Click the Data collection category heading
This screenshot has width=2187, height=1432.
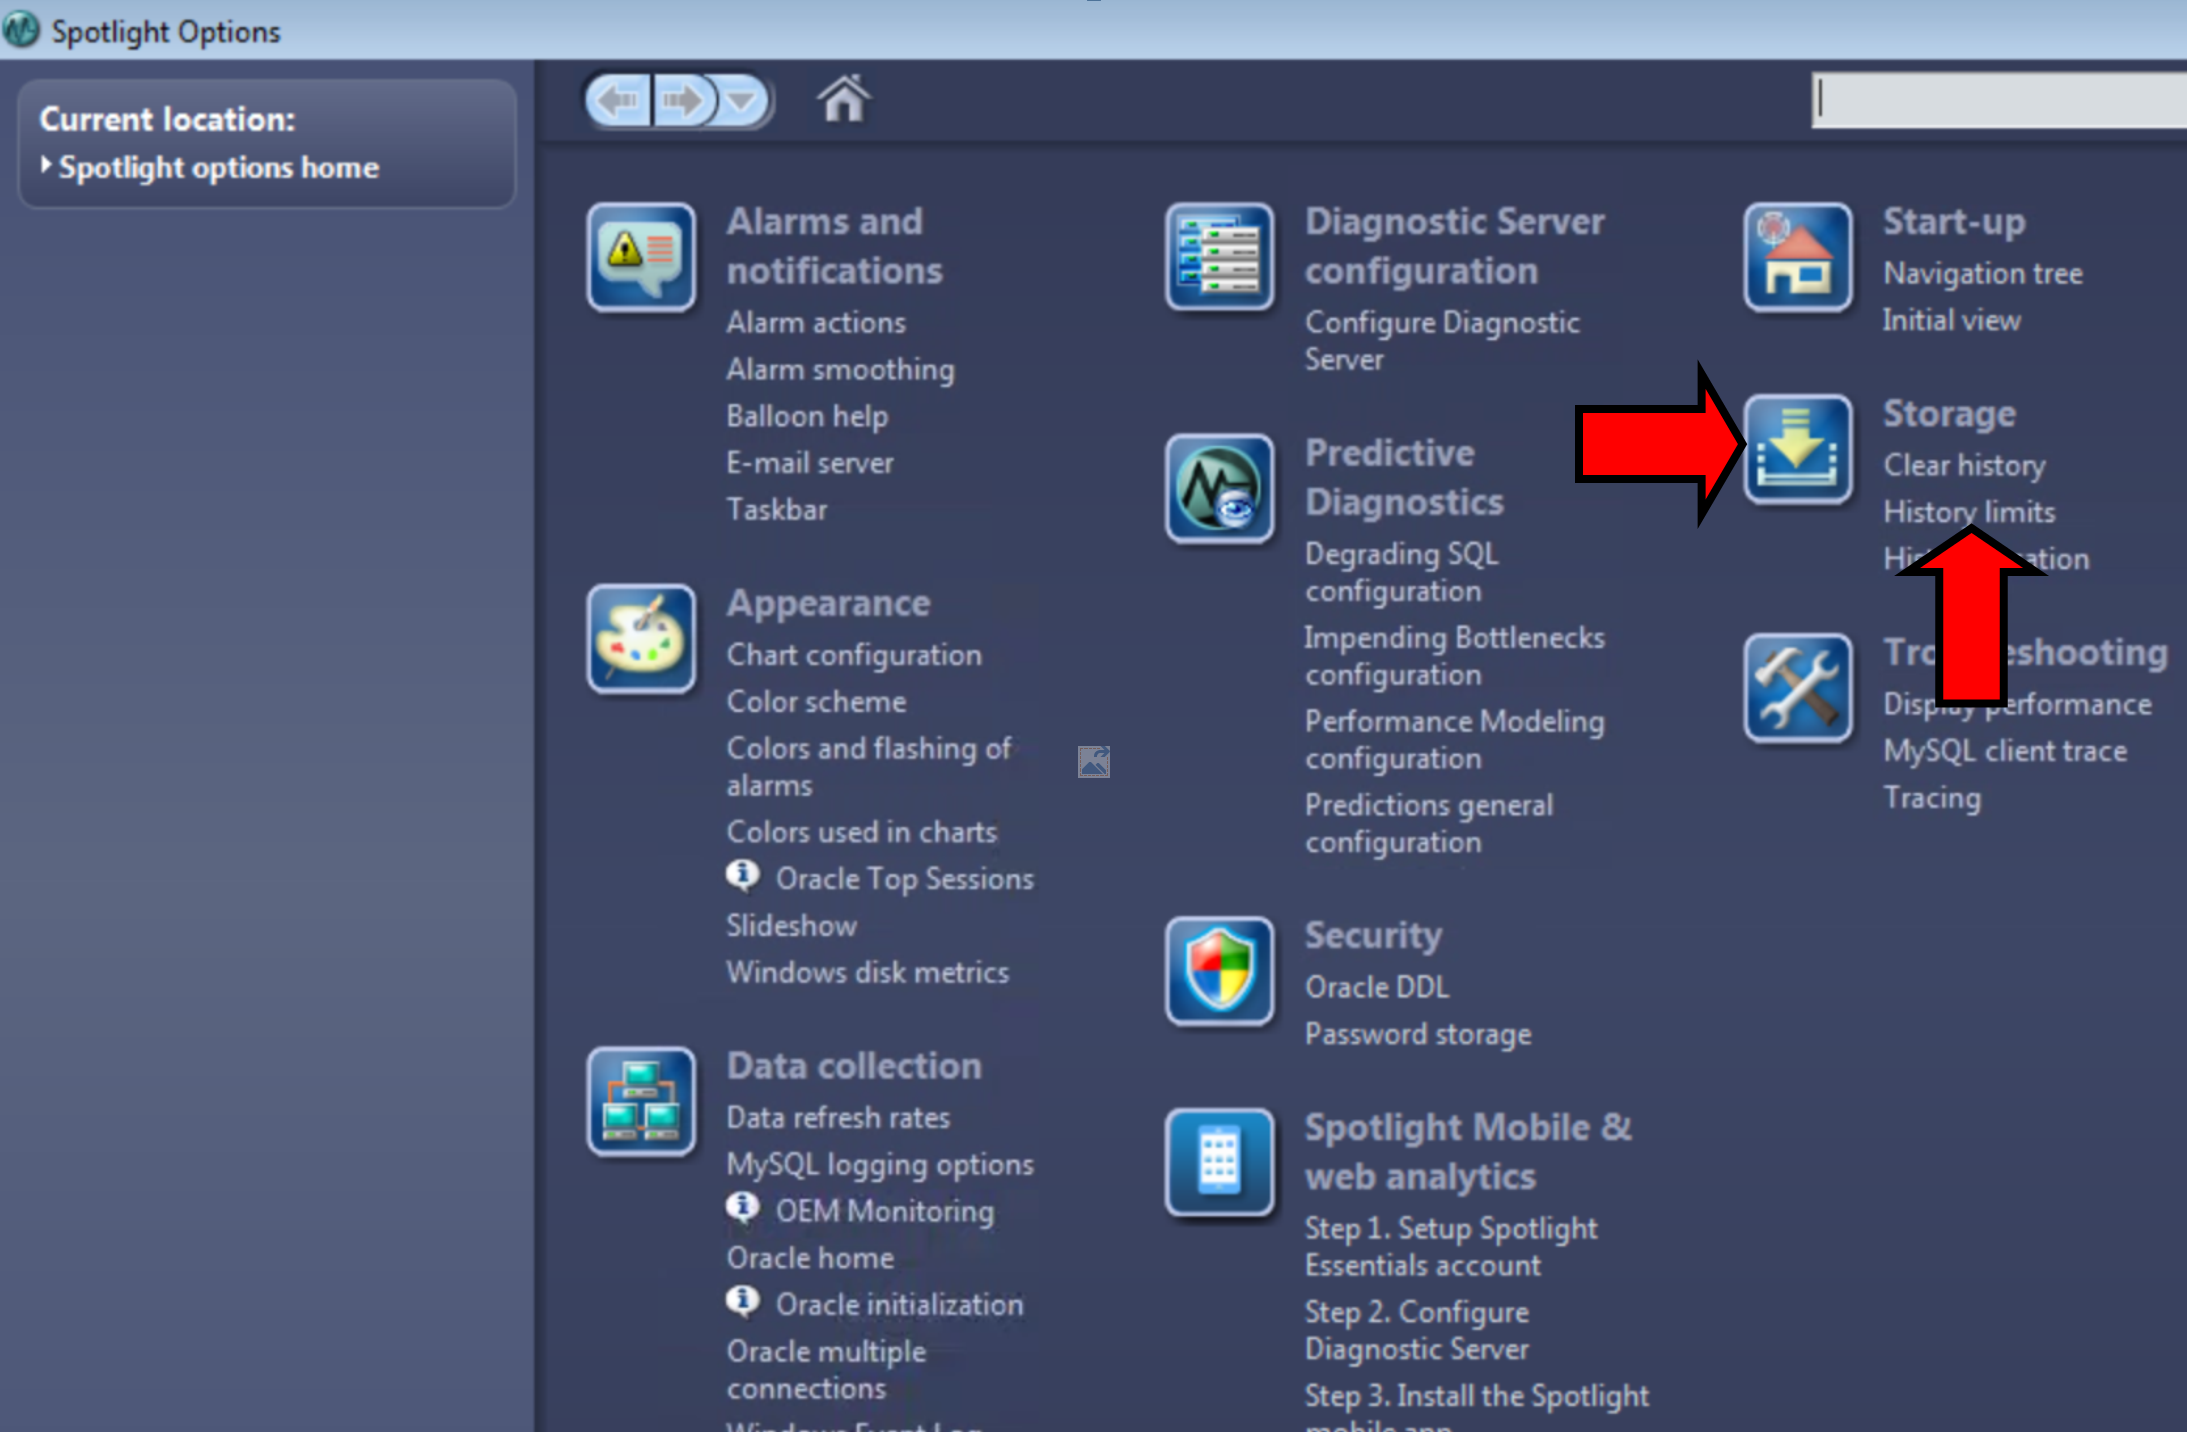tap(854, 1066)
